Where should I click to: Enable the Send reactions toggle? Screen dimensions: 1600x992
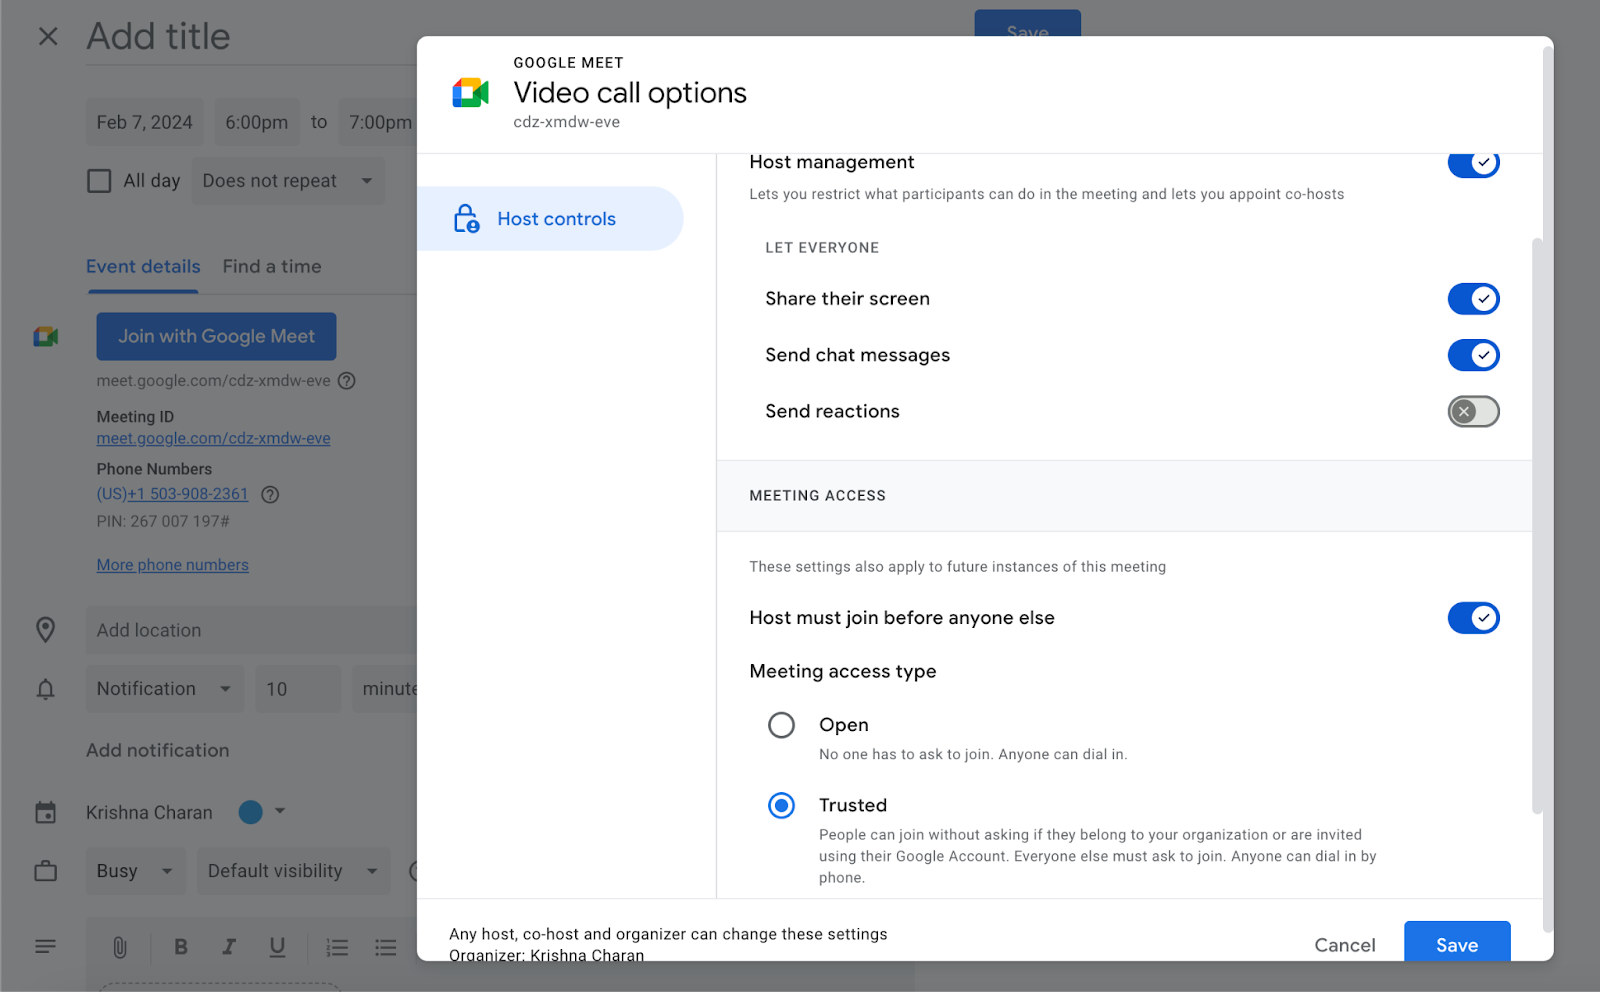tap(1473, 411)
